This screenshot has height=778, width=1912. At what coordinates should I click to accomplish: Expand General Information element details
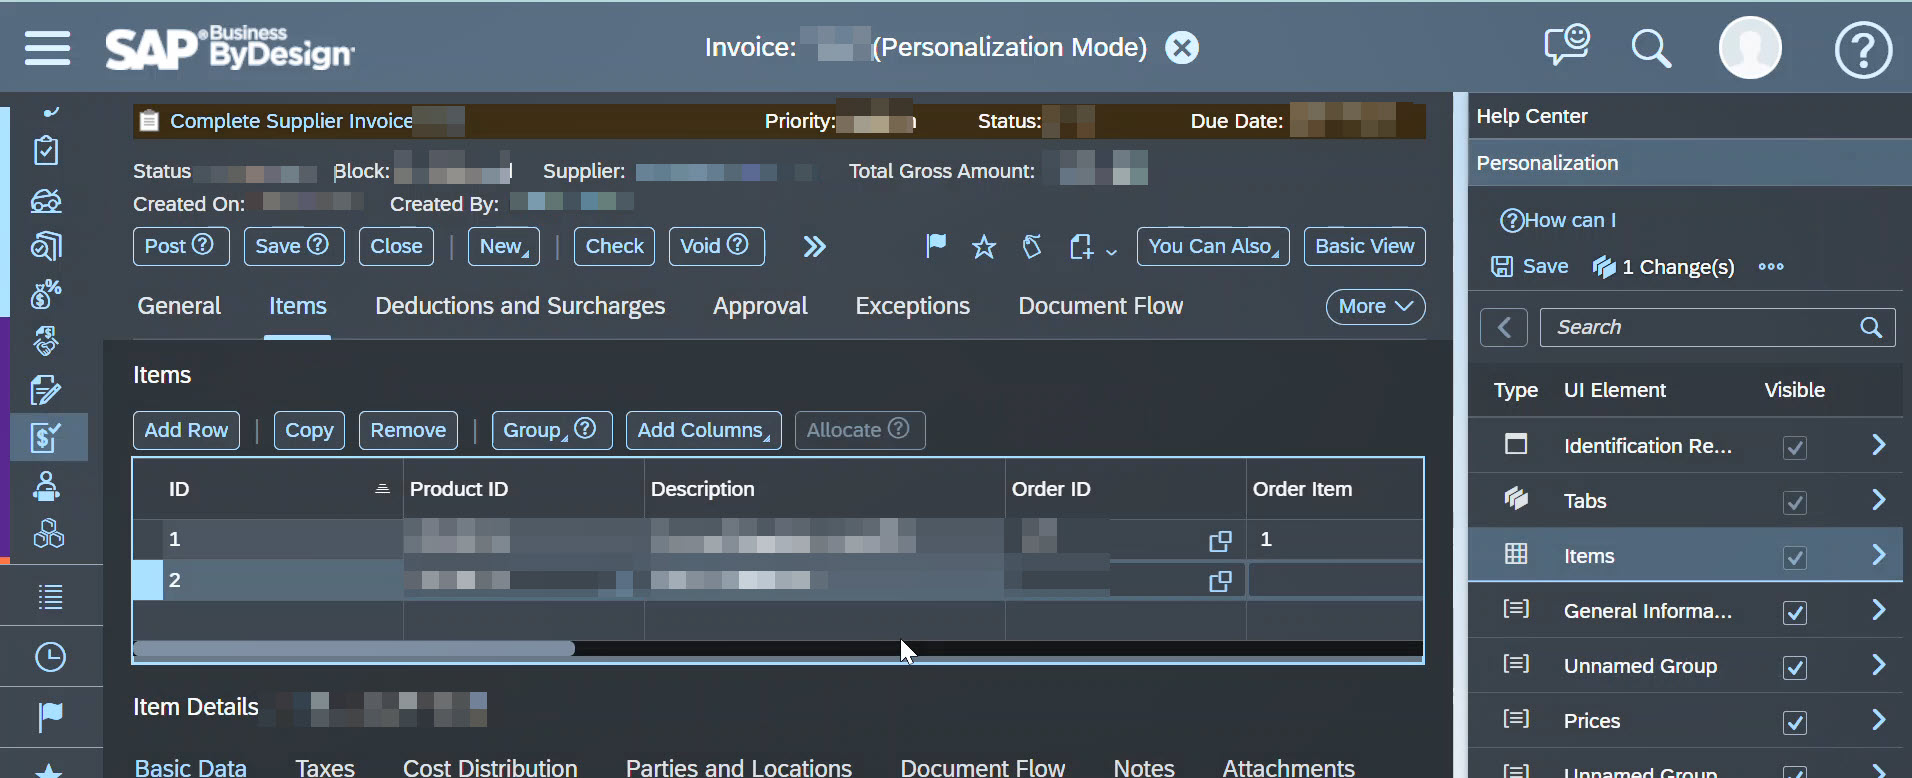point(1878,610)
